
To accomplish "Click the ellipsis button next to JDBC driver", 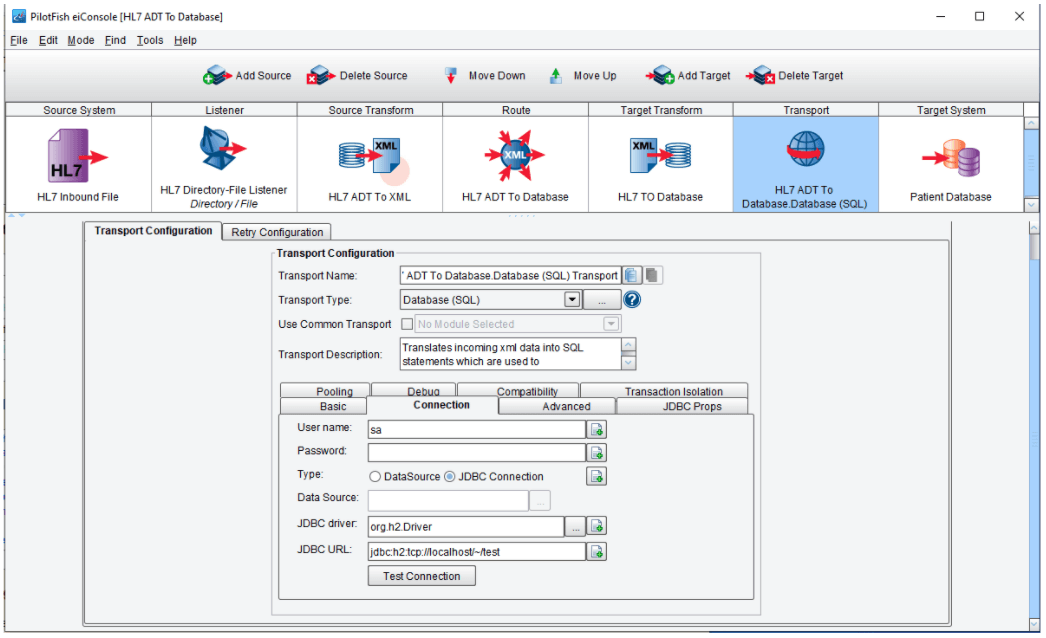I will (x=575, y=527).
